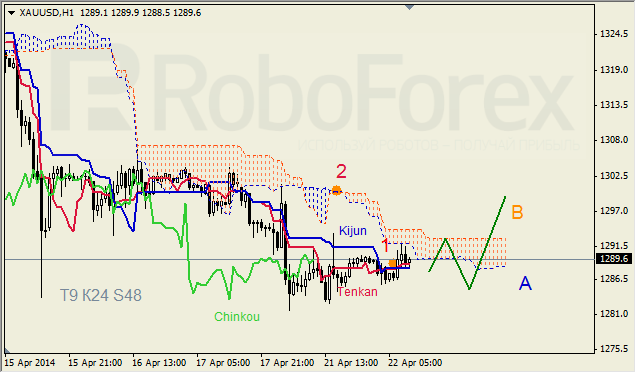Select the Tenkan line label
636x373 pixels.
coord(357,292)
